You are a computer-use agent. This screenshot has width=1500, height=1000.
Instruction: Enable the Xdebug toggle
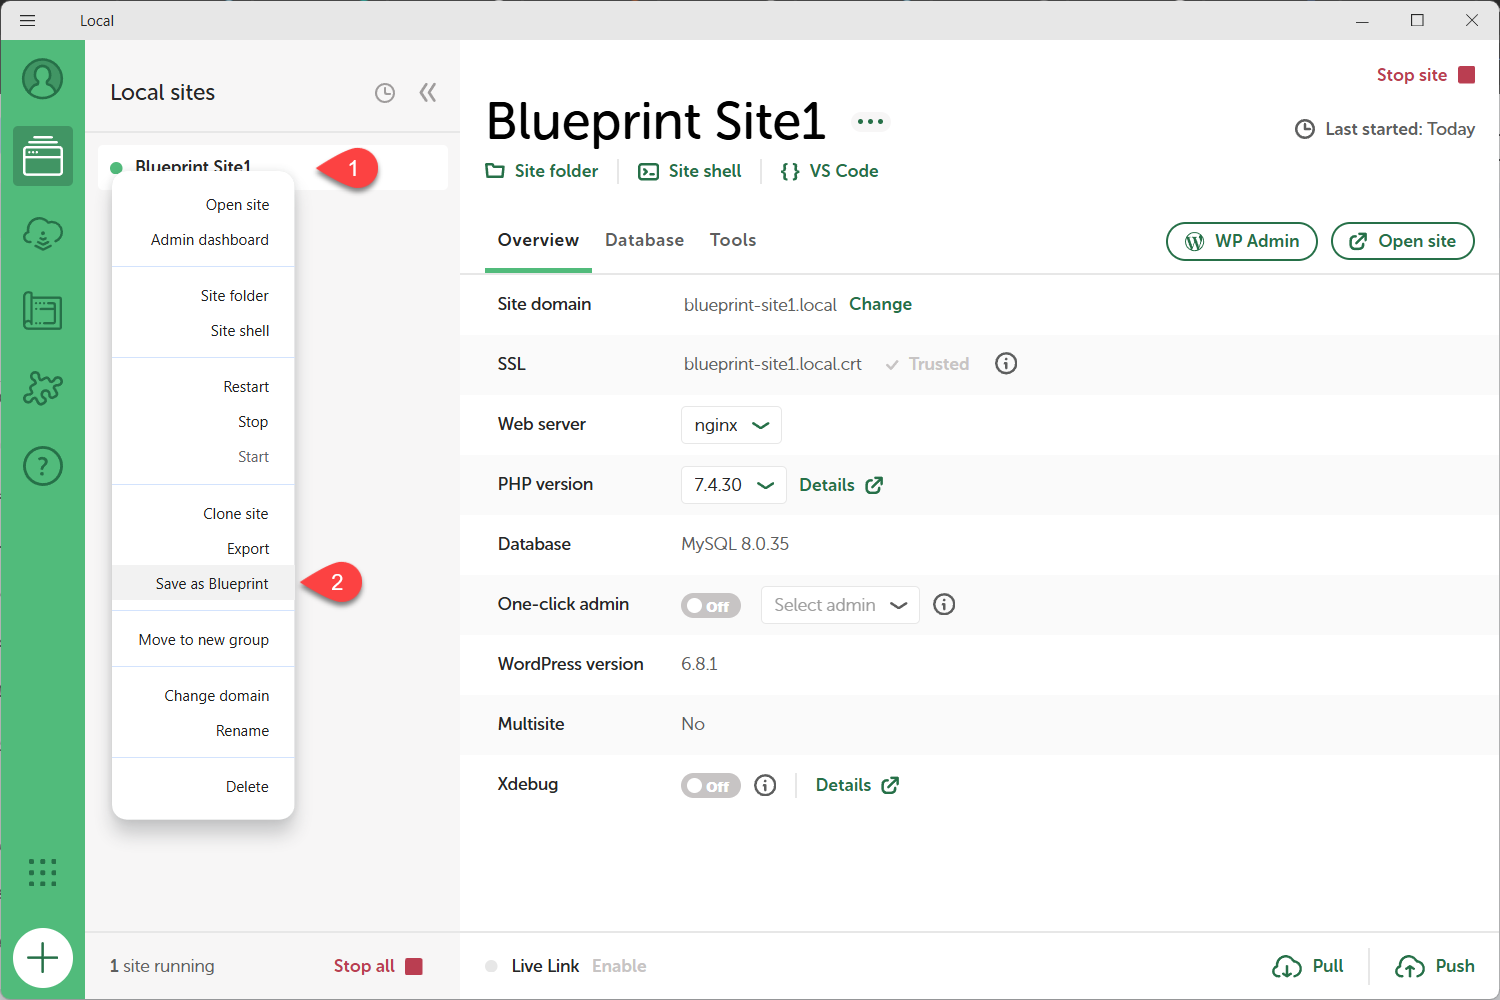[710, 786]
